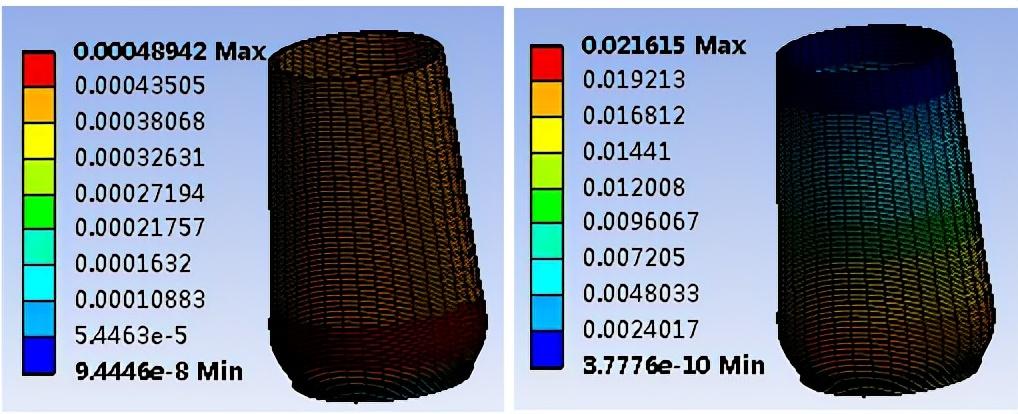Click the legend value 0.00027194

pyautogui.click(x=140, y=192)
